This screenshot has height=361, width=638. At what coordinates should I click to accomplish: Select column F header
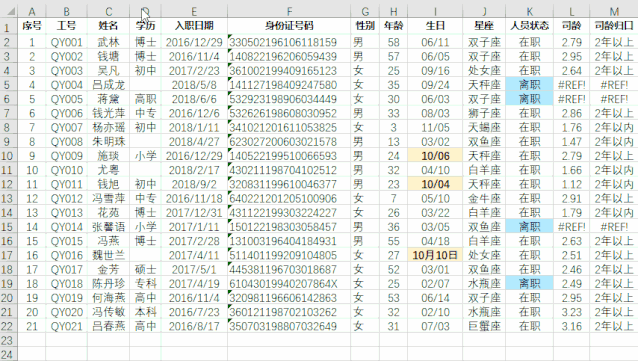pyautogui.click(x=289, y=11)
